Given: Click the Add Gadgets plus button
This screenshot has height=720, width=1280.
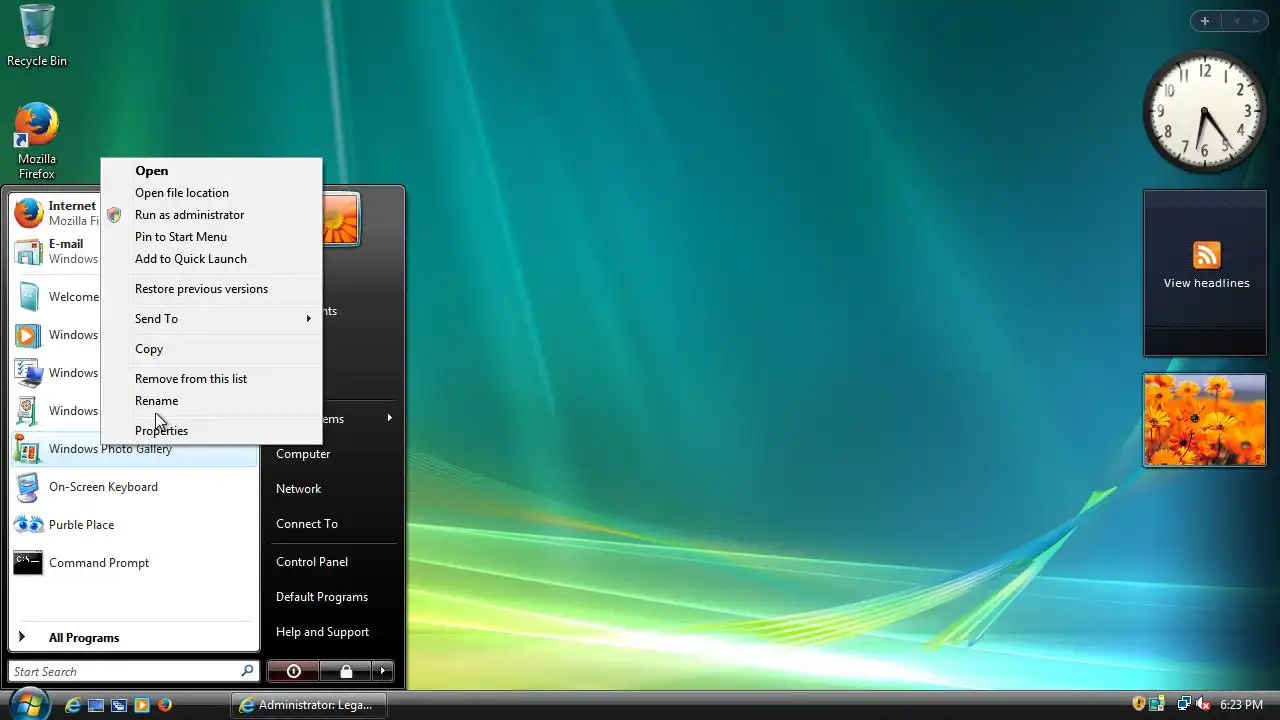Looking at the screenshot, I should tap(1205, 21).
